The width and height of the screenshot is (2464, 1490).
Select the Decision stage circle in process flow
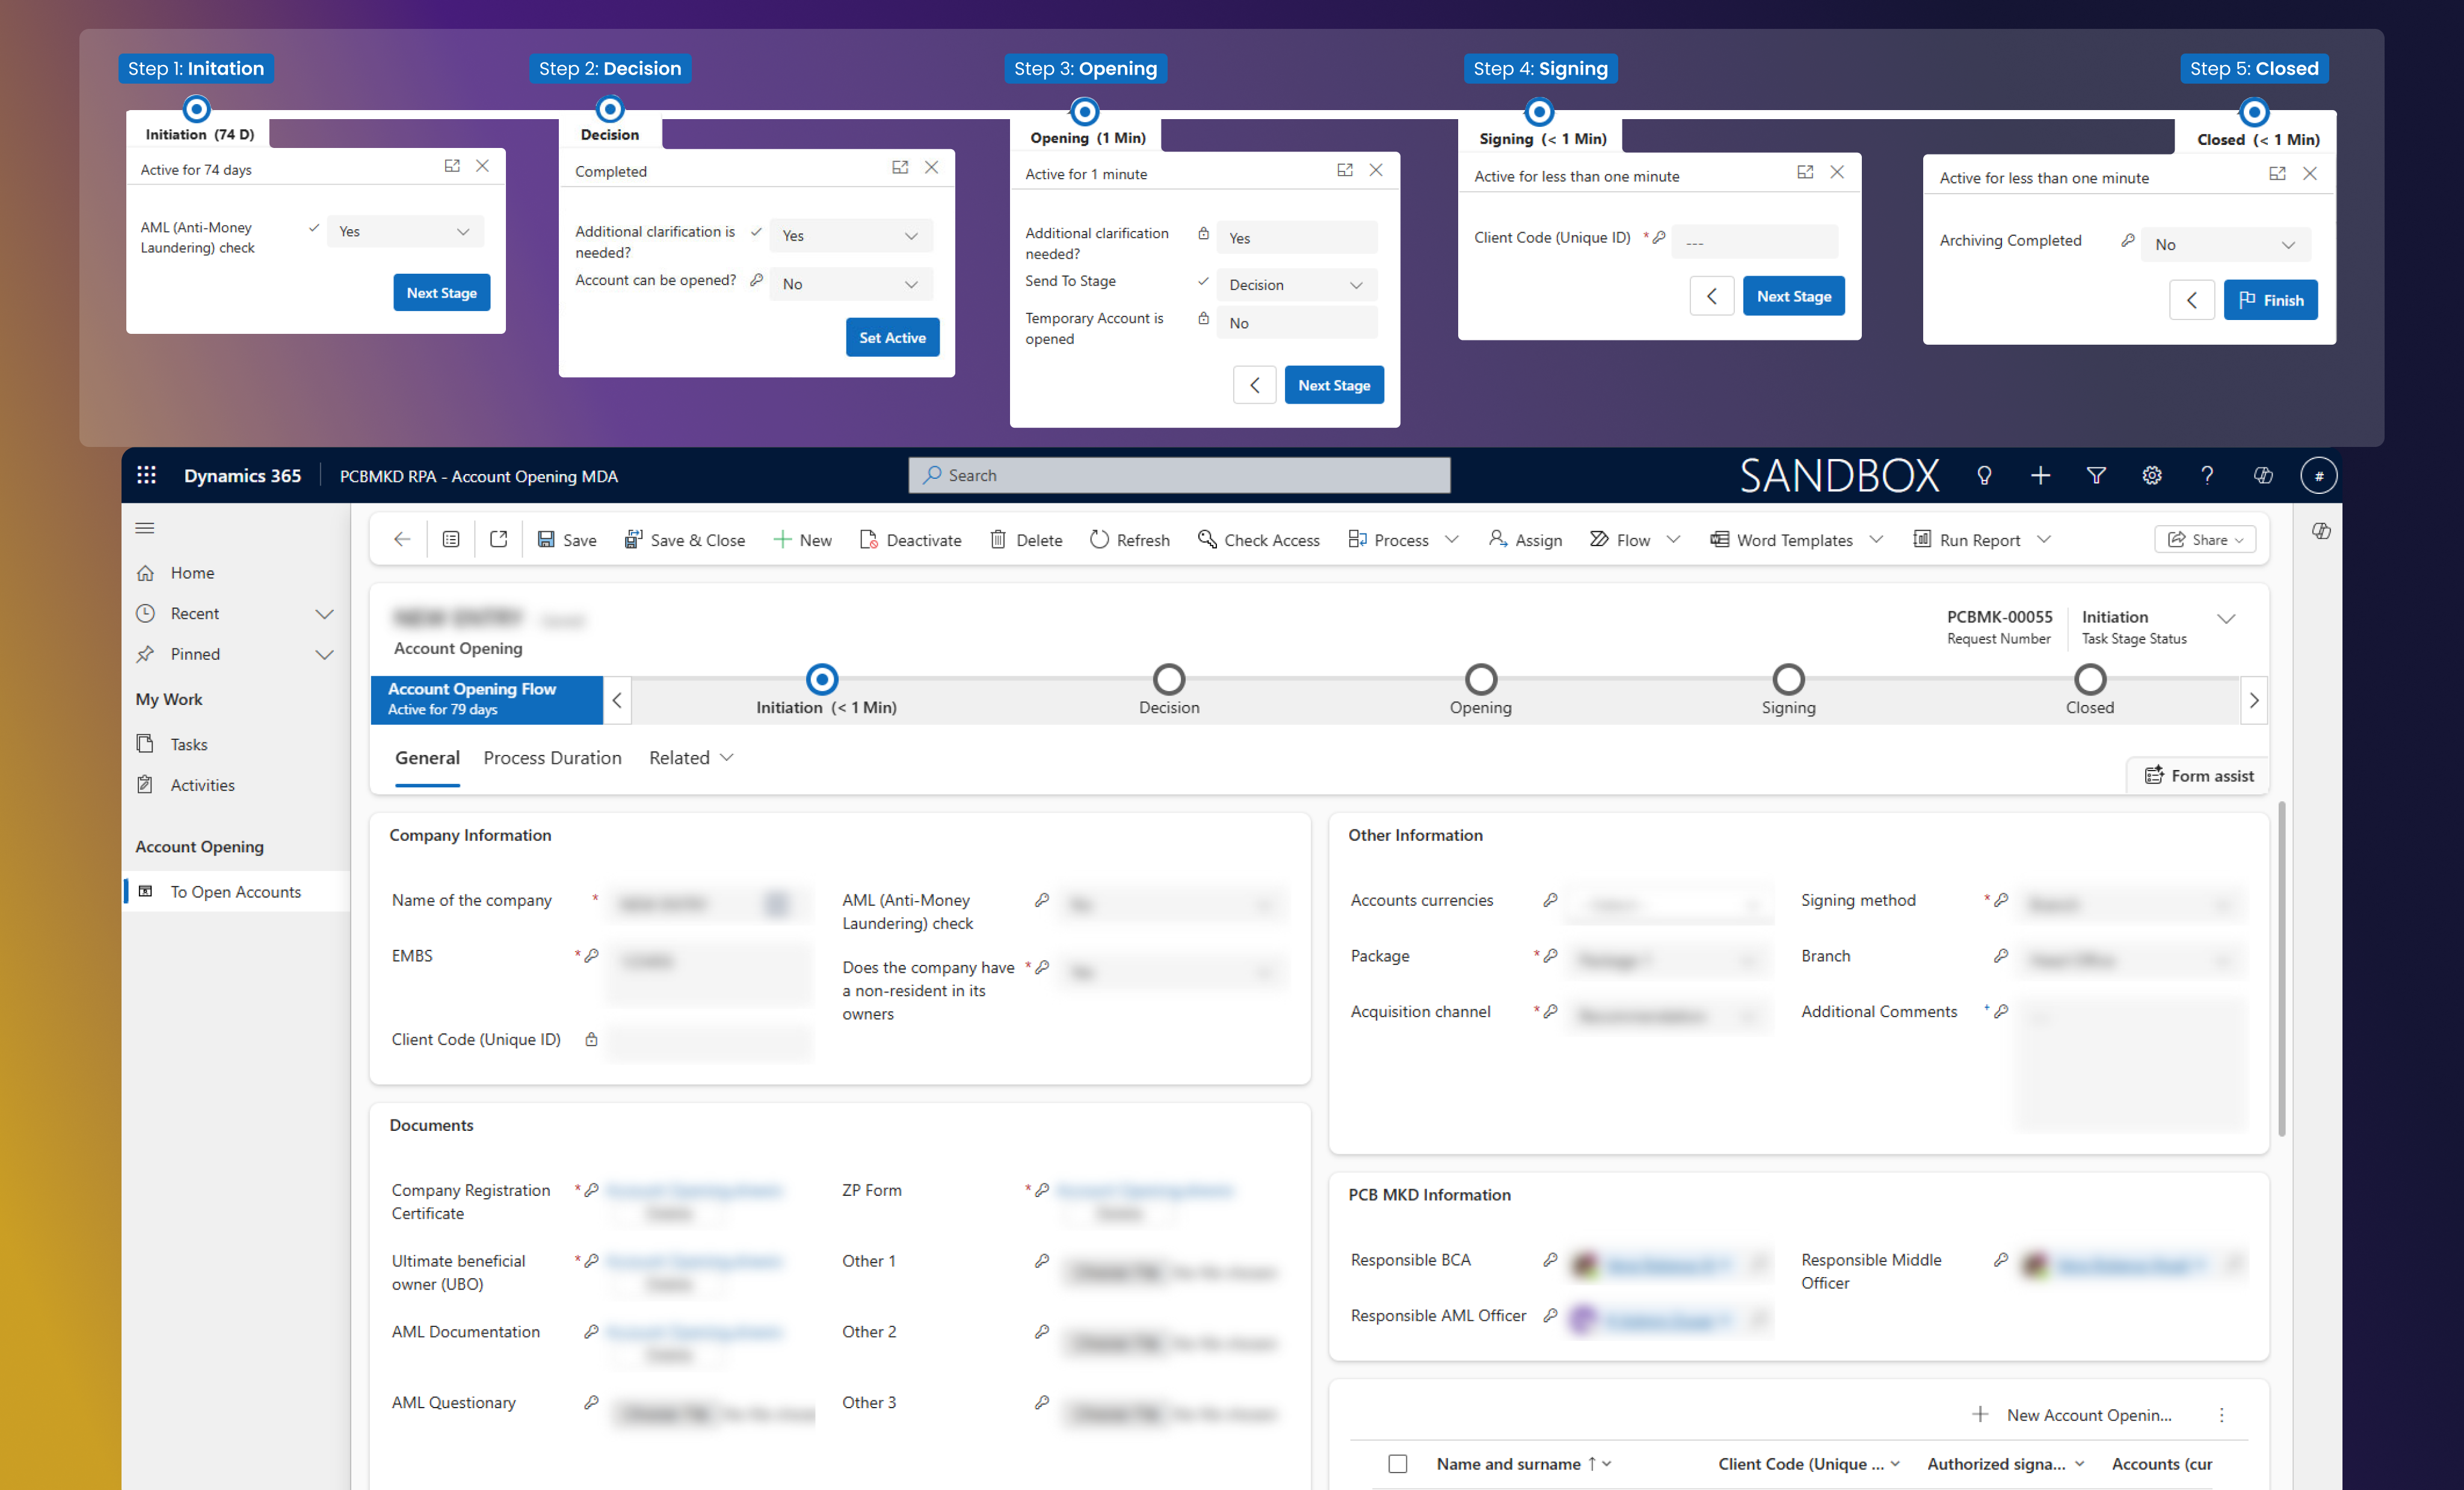click(1169, 680)
